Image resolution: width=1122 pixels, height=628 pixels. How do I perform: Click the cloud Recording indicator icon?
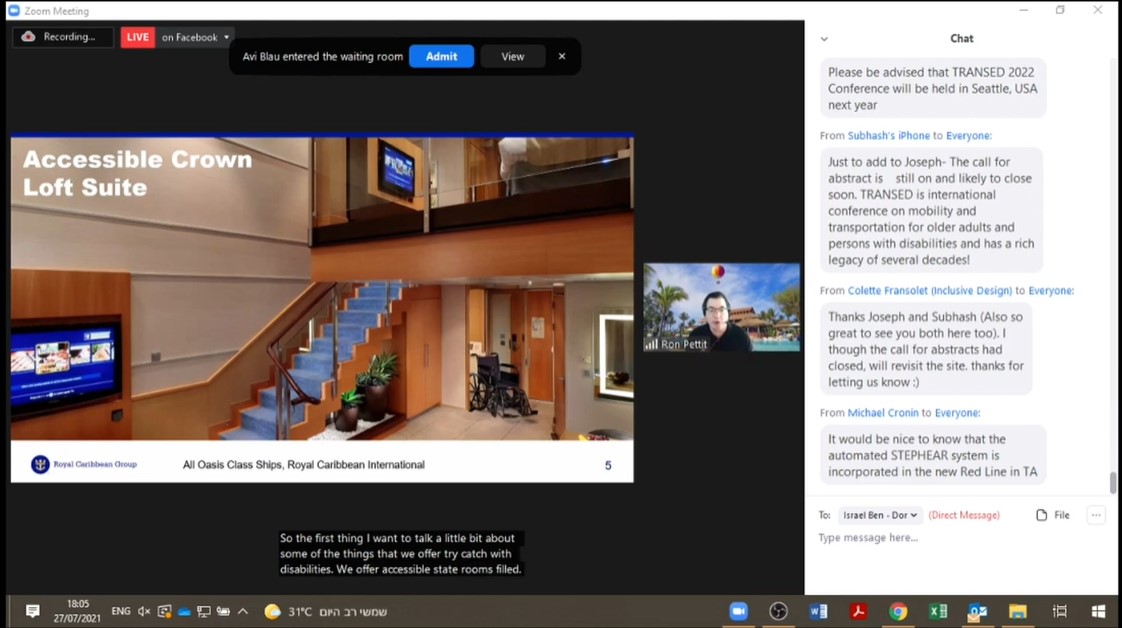(30, 36)
